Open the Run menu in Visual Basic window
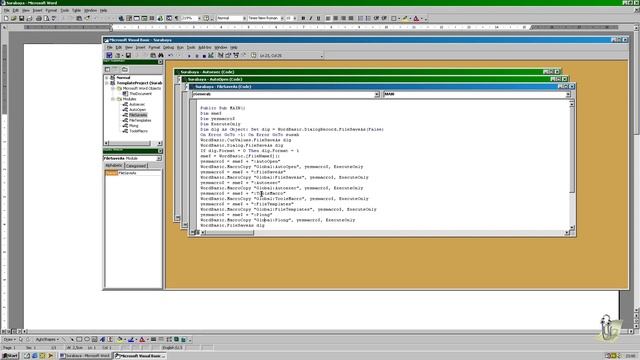The image size is (640, 360). [x=180, y=47]
